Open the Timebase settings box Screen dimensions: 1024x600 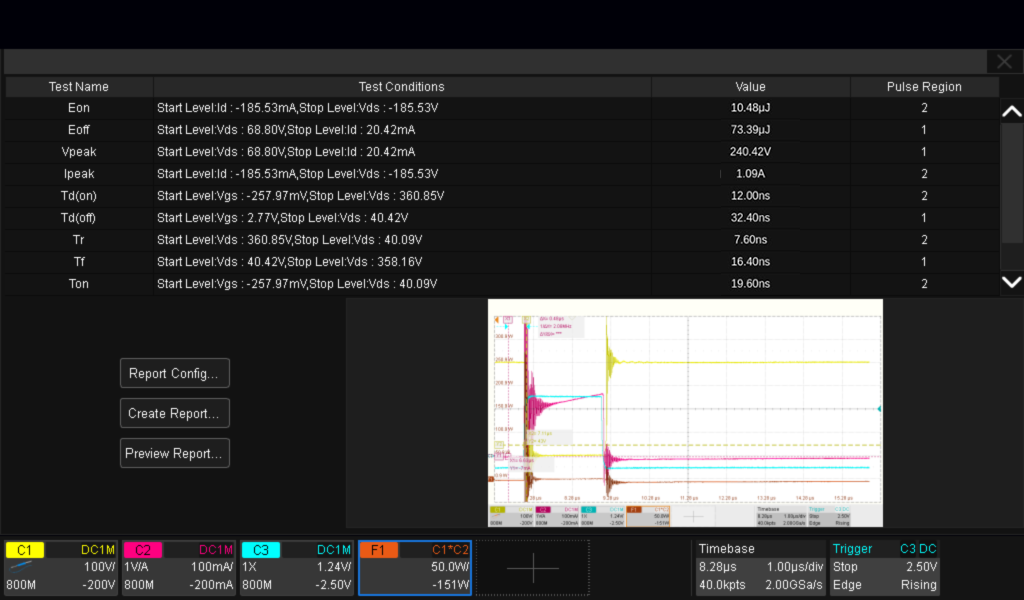coord(759,567)
